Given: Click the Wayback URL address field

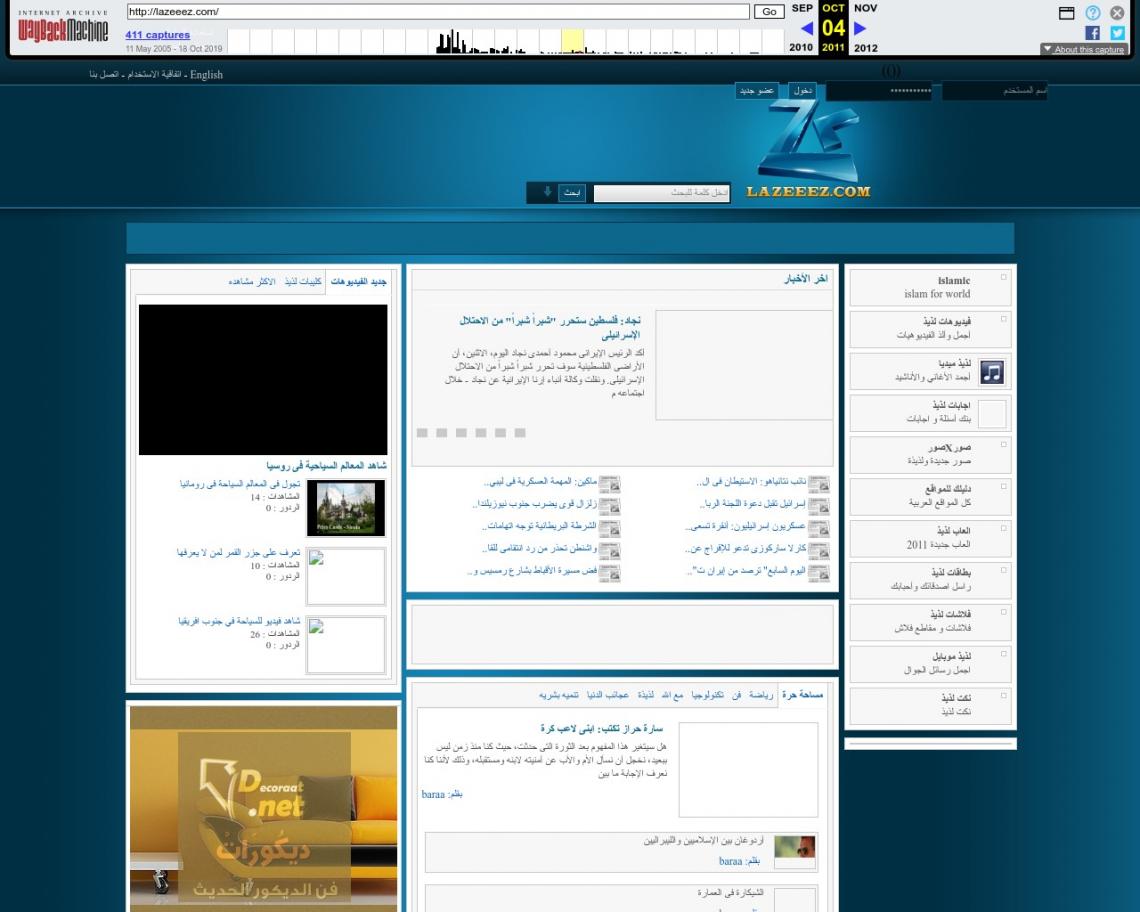Looking at the screenshot, I should (x=438, y=12).
